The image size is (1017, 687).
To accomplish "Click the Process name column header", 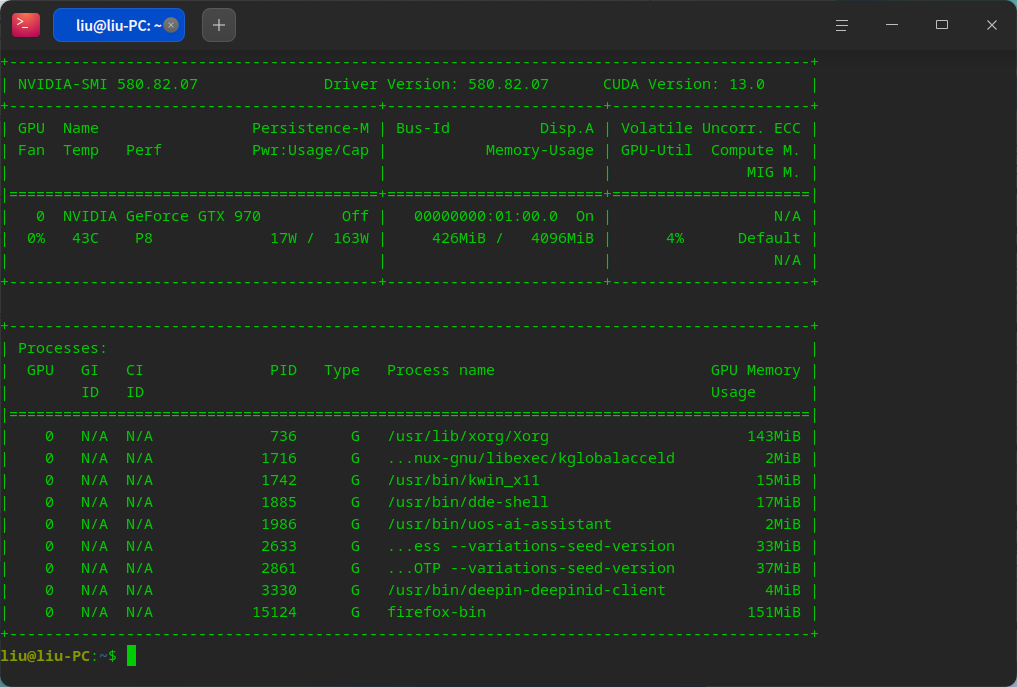I will (440, 370).
